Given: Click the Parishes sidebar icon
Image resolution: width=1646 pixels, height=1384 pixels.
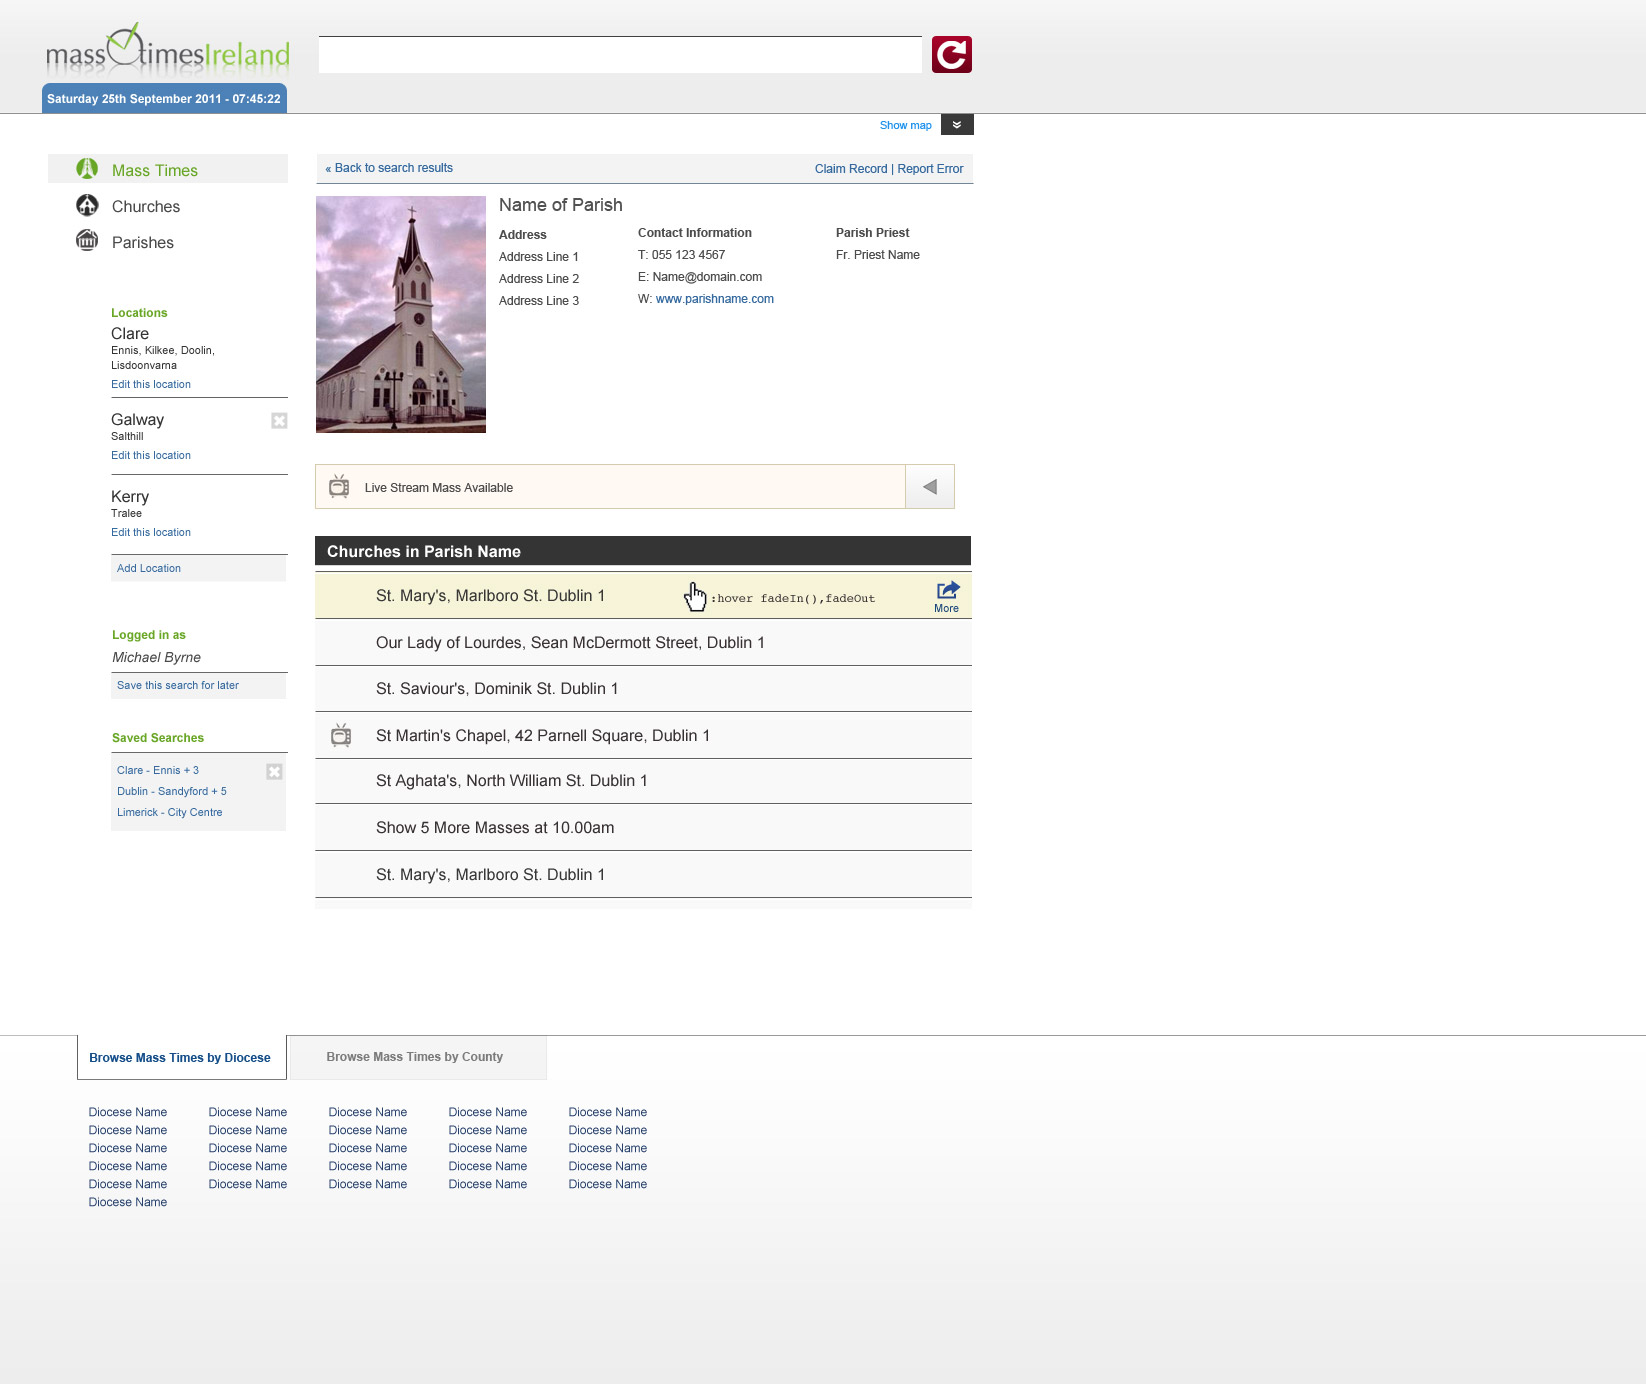Looking at the screenshot, I should (87, 241).
